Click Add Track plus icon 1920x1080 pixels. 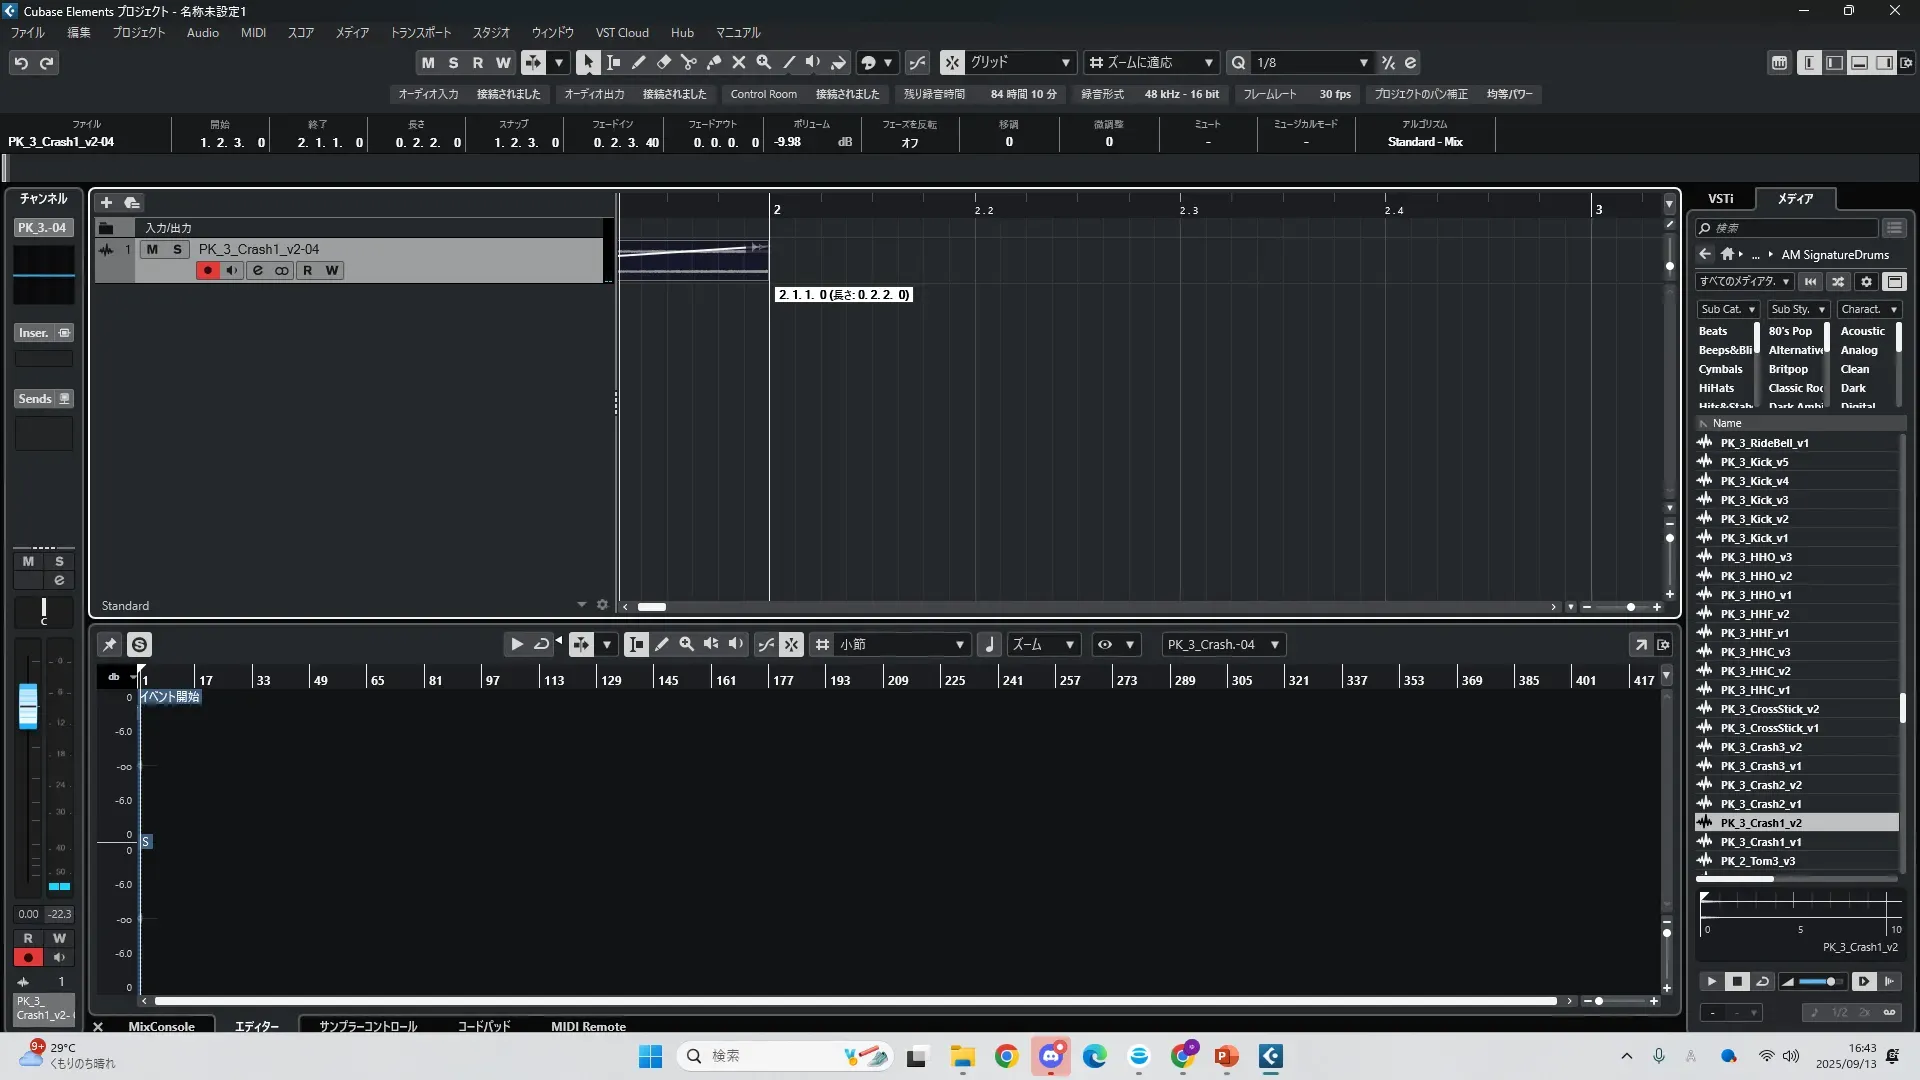(106, 202)
